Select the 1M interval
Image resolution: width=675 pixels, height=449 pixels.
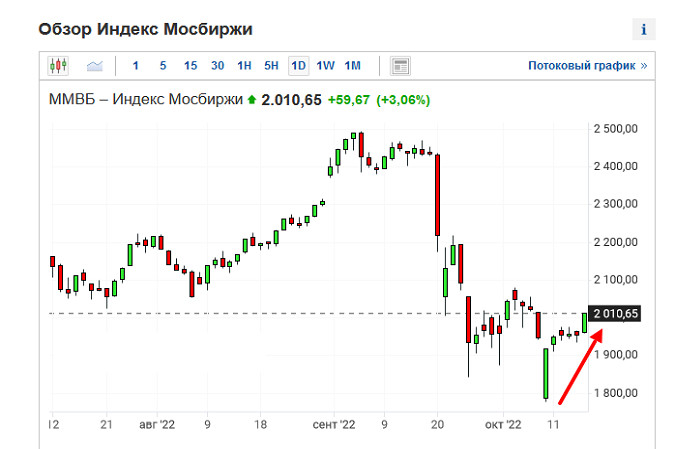point(353,65)
